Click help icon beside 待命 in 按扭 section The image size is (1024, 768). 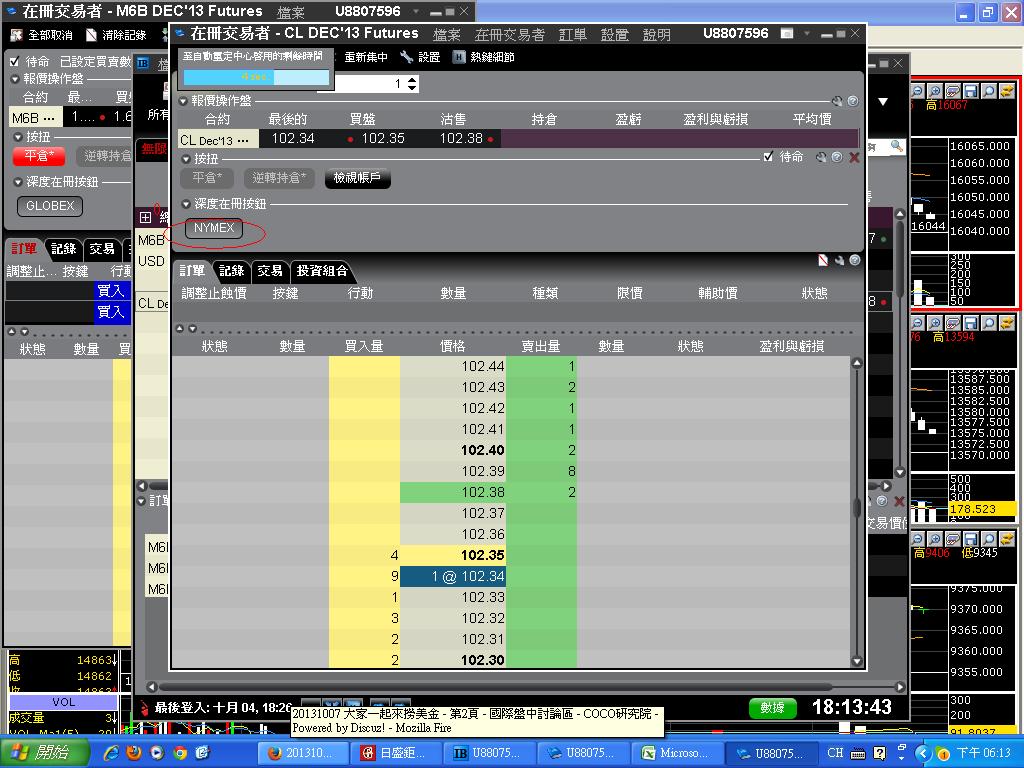(837, 157)
